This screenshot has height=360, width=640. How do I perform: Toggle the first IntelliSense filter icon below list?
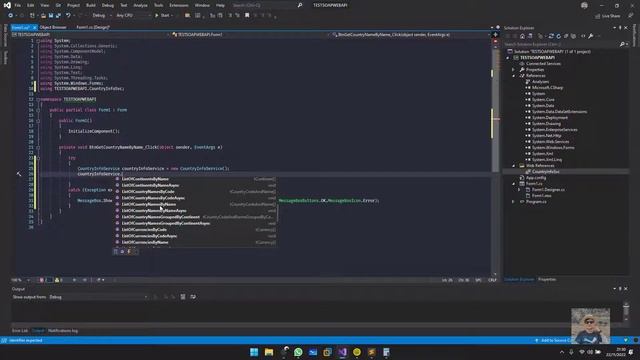click(116, 251)
